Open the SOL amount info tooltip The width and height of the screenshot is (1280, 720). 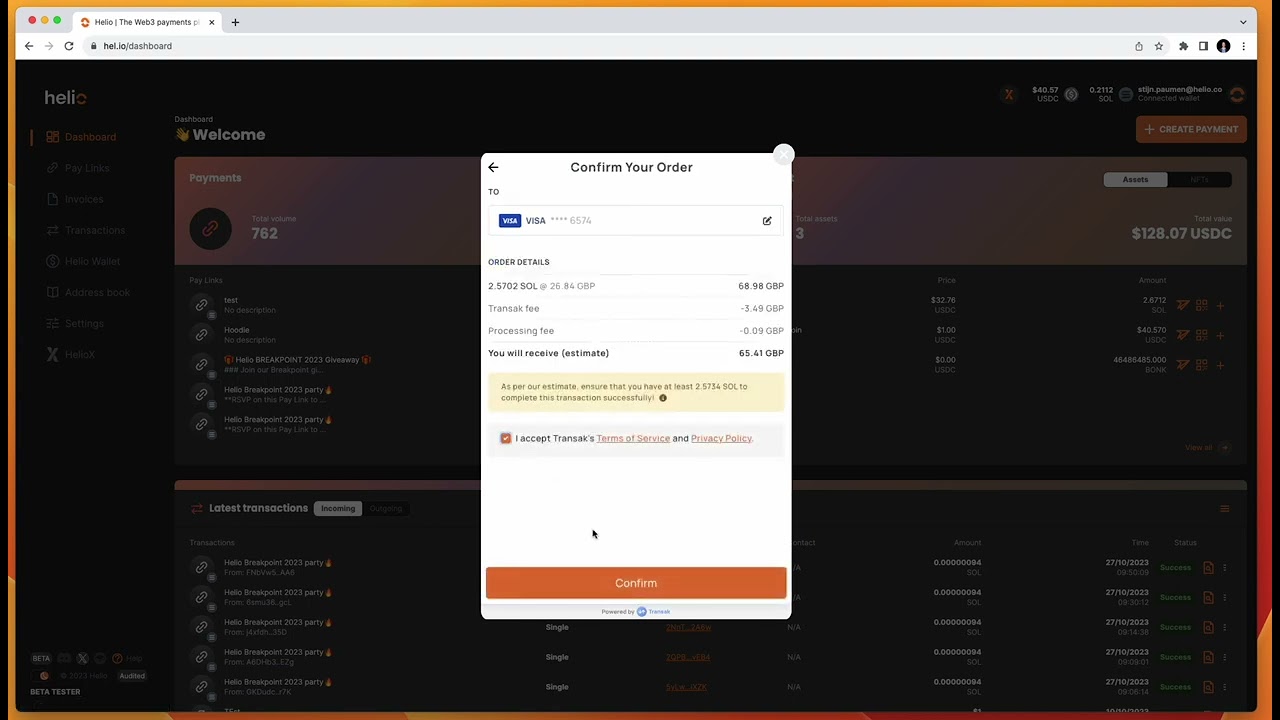[x=662, y=397]
